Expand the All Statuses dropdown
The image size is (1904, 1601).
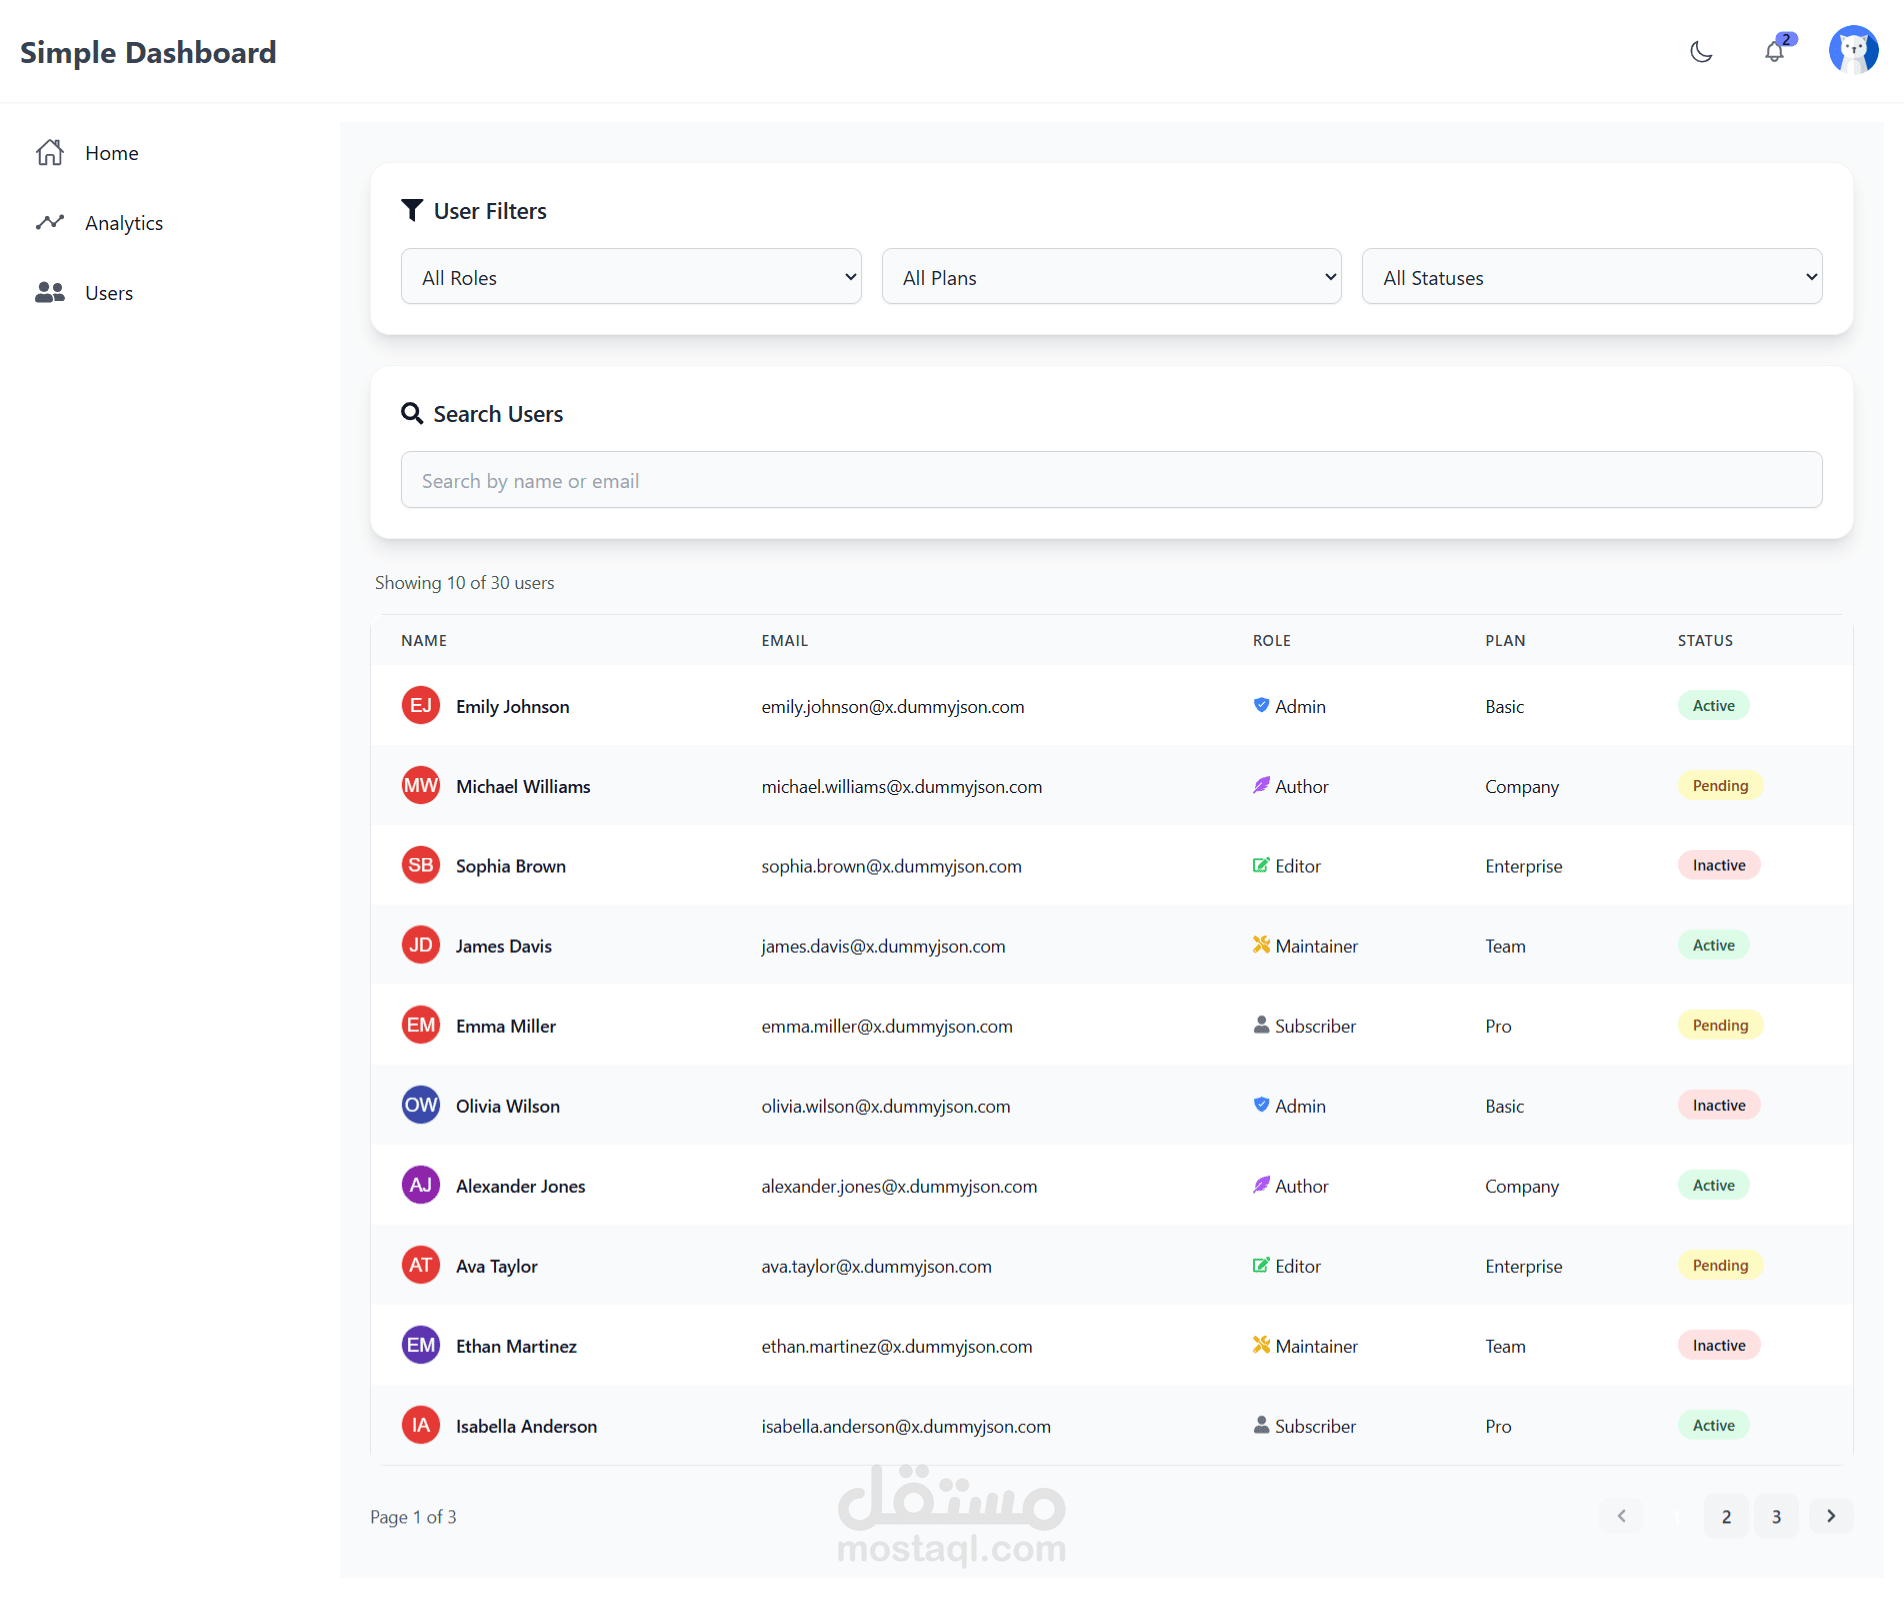click(x=1592, y=277)
